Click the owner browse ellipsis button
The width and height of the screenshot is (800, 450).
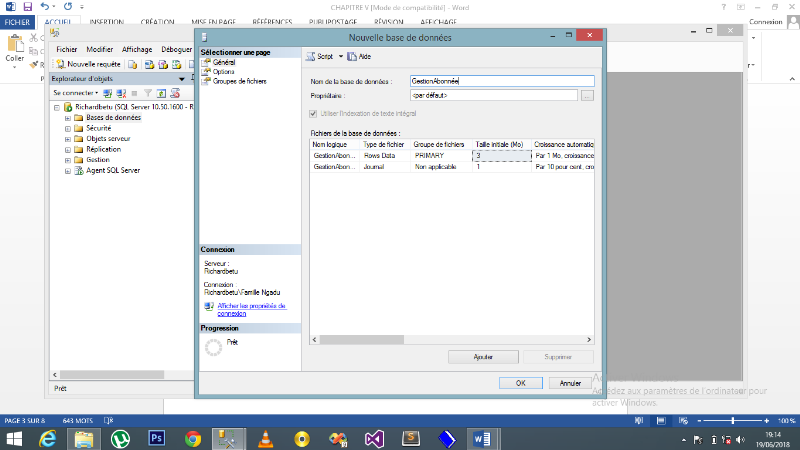(587, 95)
